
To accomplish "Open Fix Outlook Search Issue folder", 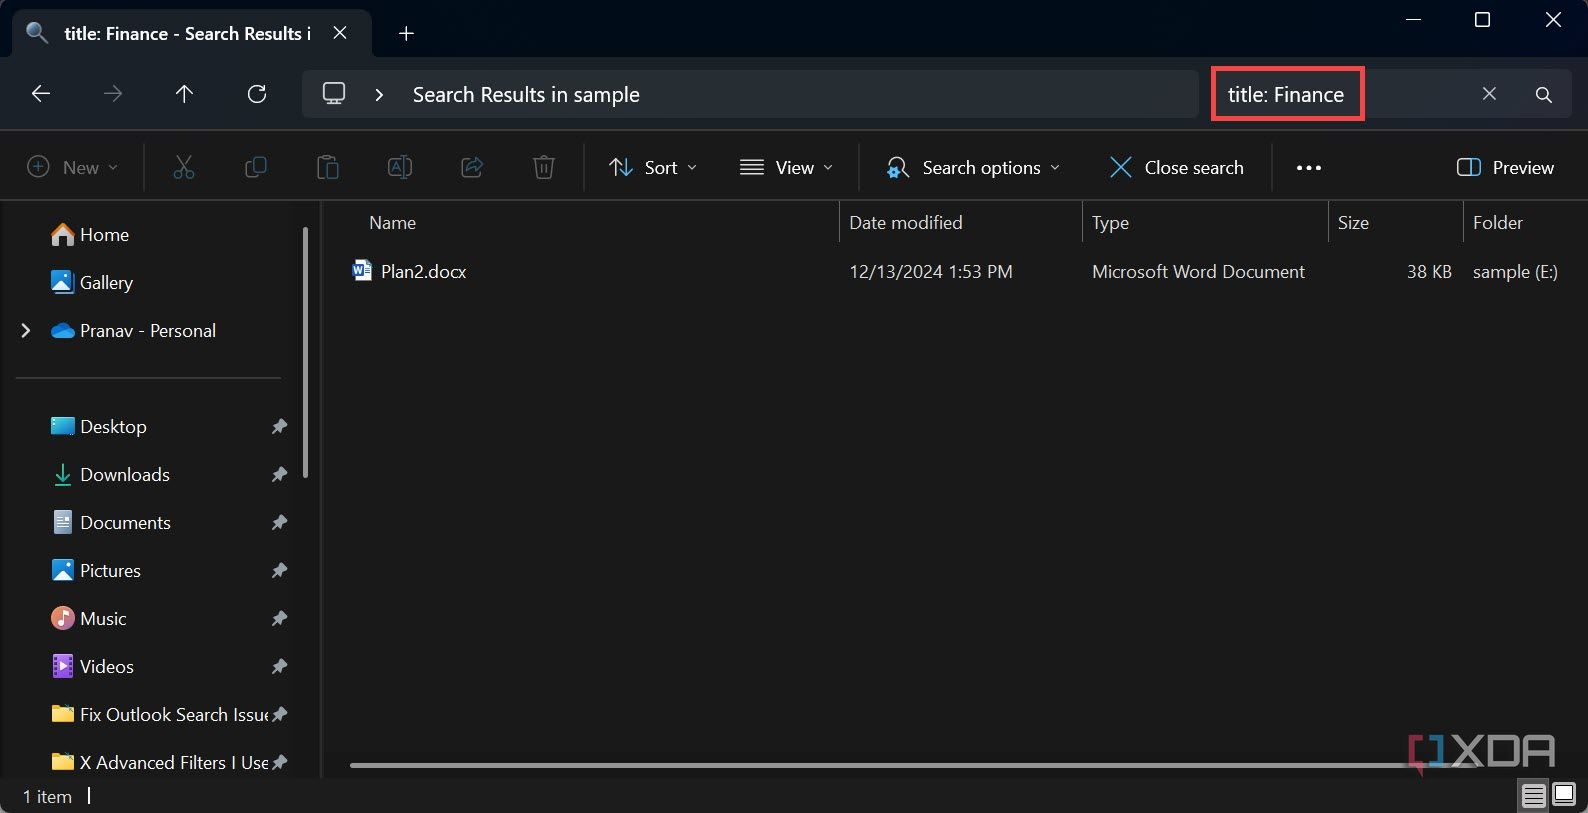I will 160,714.
